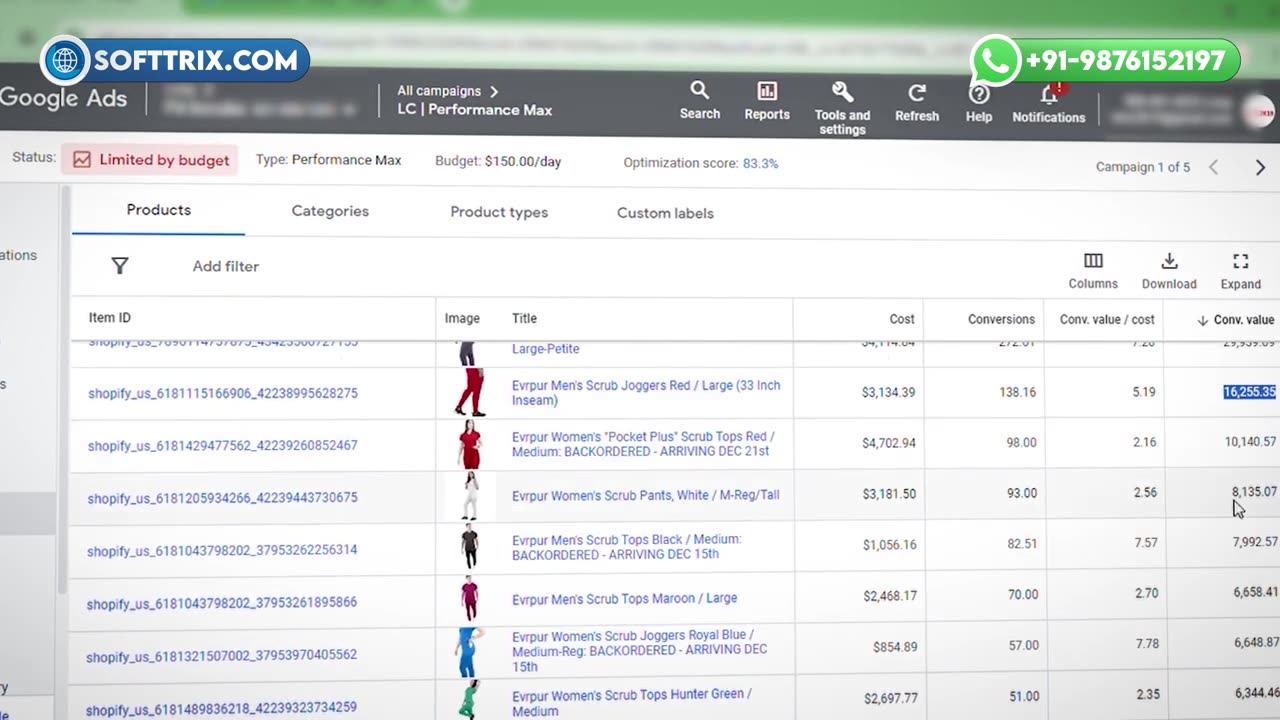Open Evrpur Women's Pocket Plus Scrub Tops title

coord(643,444)
